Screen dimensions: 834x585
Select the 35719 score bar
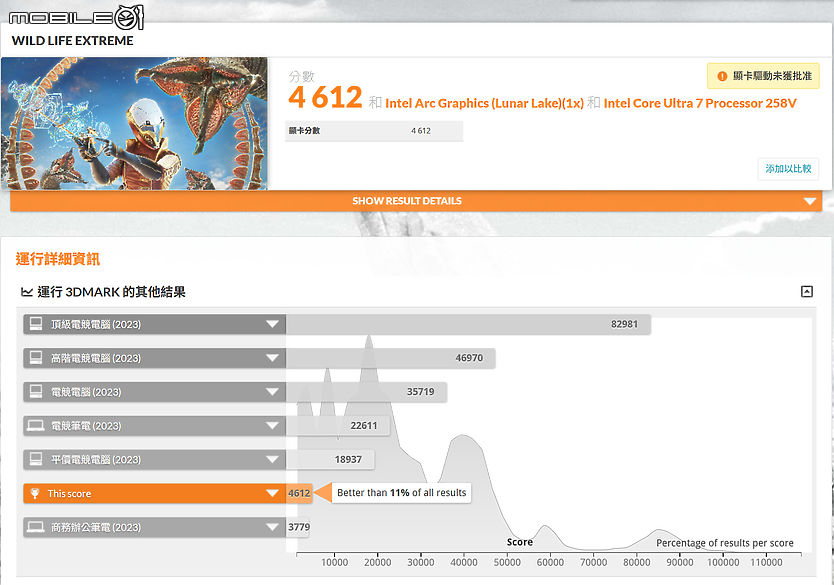(x=366, y=392)
